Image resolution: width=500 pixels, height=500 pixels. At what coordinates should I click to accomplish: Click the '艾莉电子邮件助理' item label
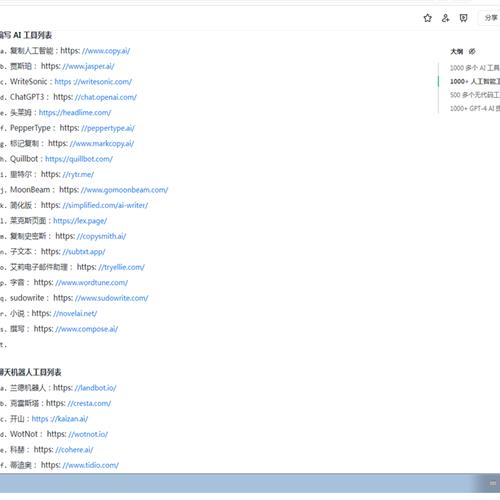click(39, 267)
